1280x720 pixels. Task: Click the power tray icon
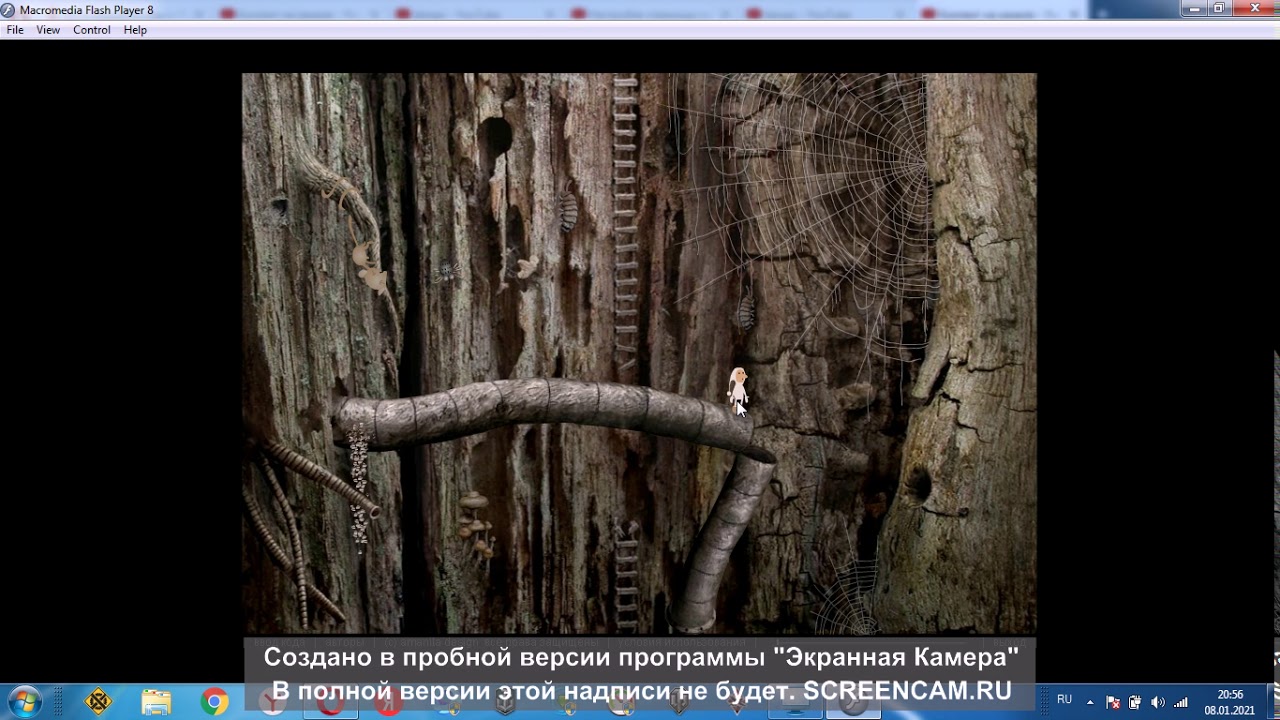pos(1135,702)
